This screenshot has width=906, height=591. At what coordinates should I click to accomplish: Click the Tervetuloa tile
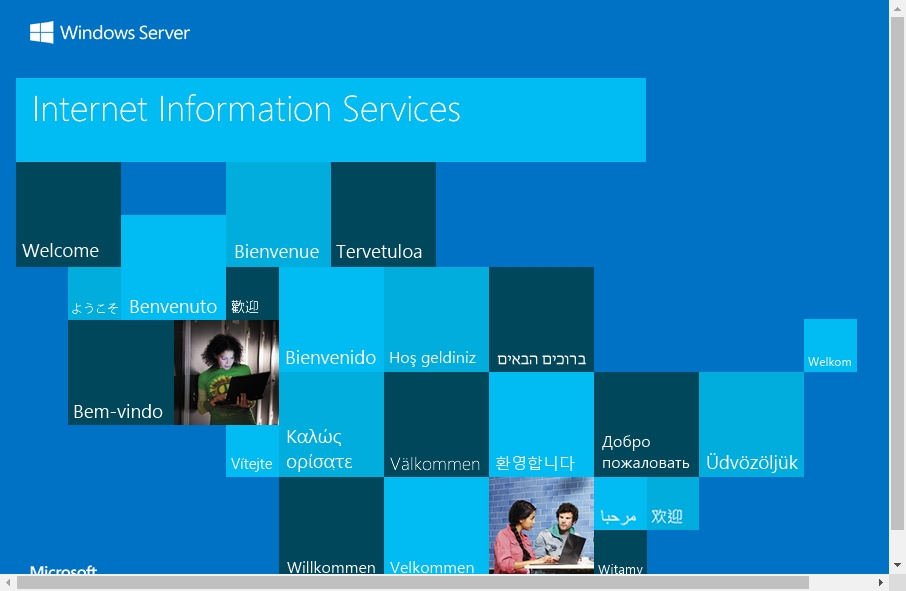[x=383, y=214]
